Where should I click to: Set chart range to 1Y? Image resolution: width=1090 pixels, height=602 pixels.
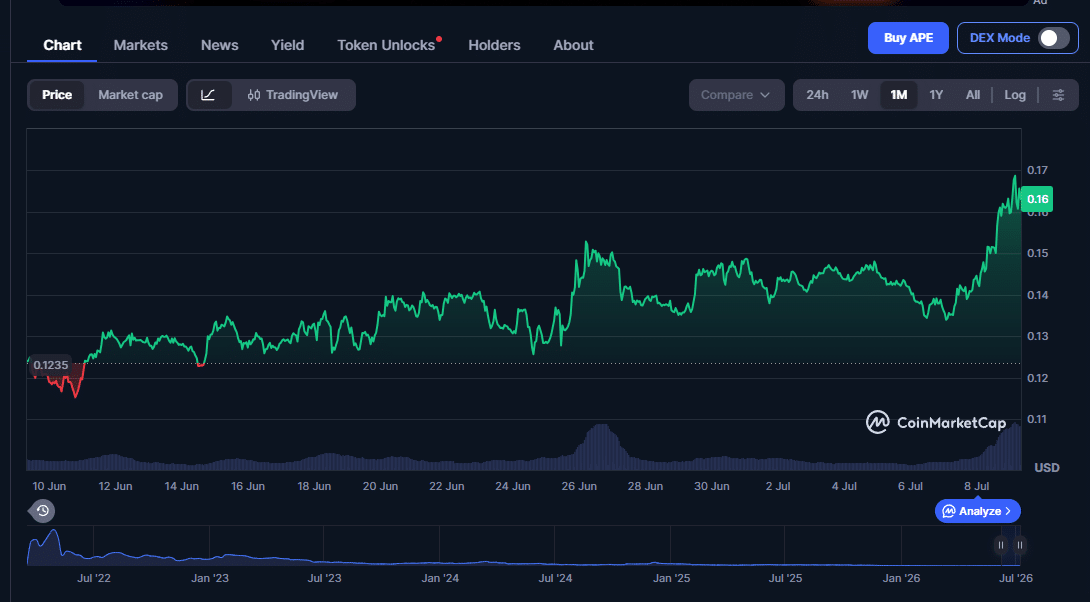936,95
